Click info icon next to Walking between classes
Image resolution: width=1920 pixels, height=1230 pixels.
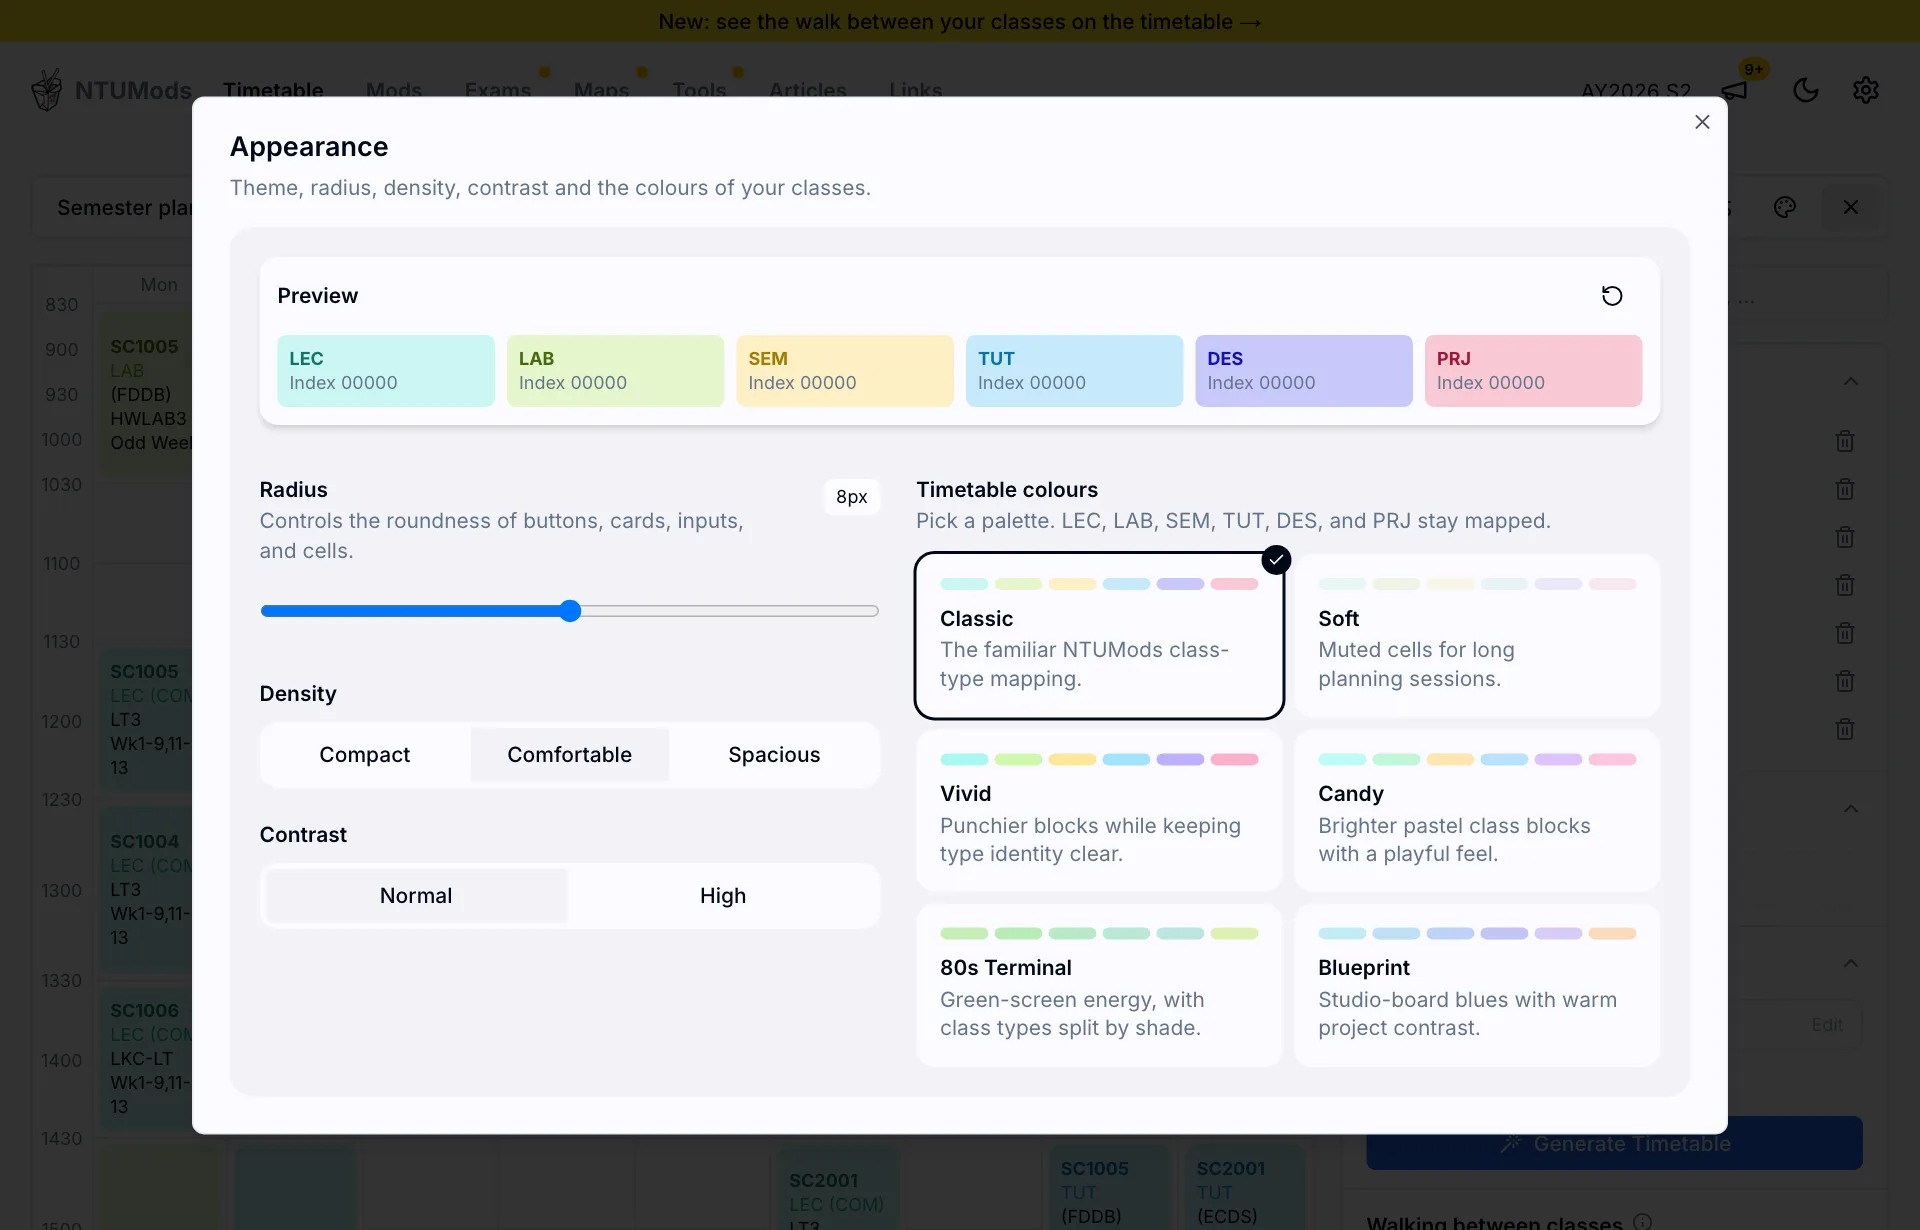[1643, 1221]
